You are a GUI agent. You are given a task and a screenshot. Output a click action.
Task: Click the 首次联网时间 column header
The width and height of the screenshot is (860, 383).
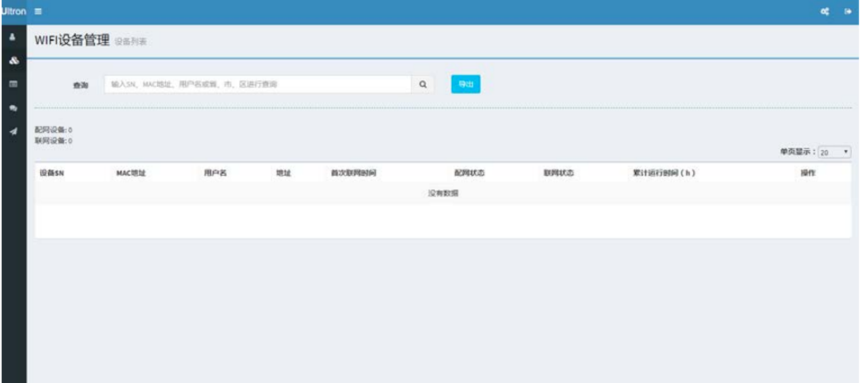point(353,173)
